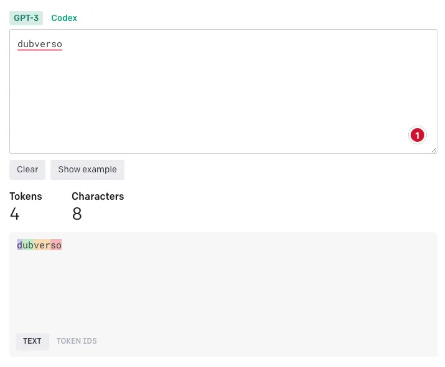Click the Show example button
The height and width of the screenshot is (367, 445).
click(x=87, y=170)
